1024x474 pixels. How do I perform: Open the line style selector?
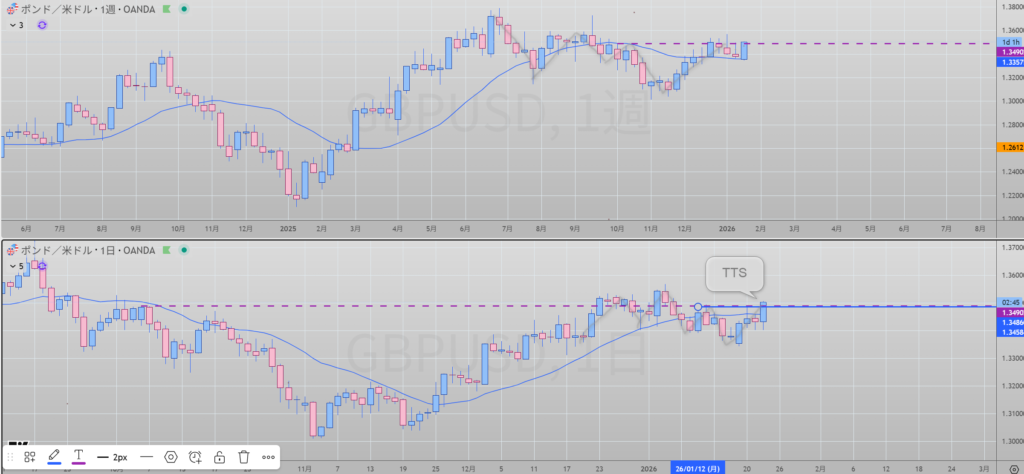pyautogui.click(x=146, y=457)
